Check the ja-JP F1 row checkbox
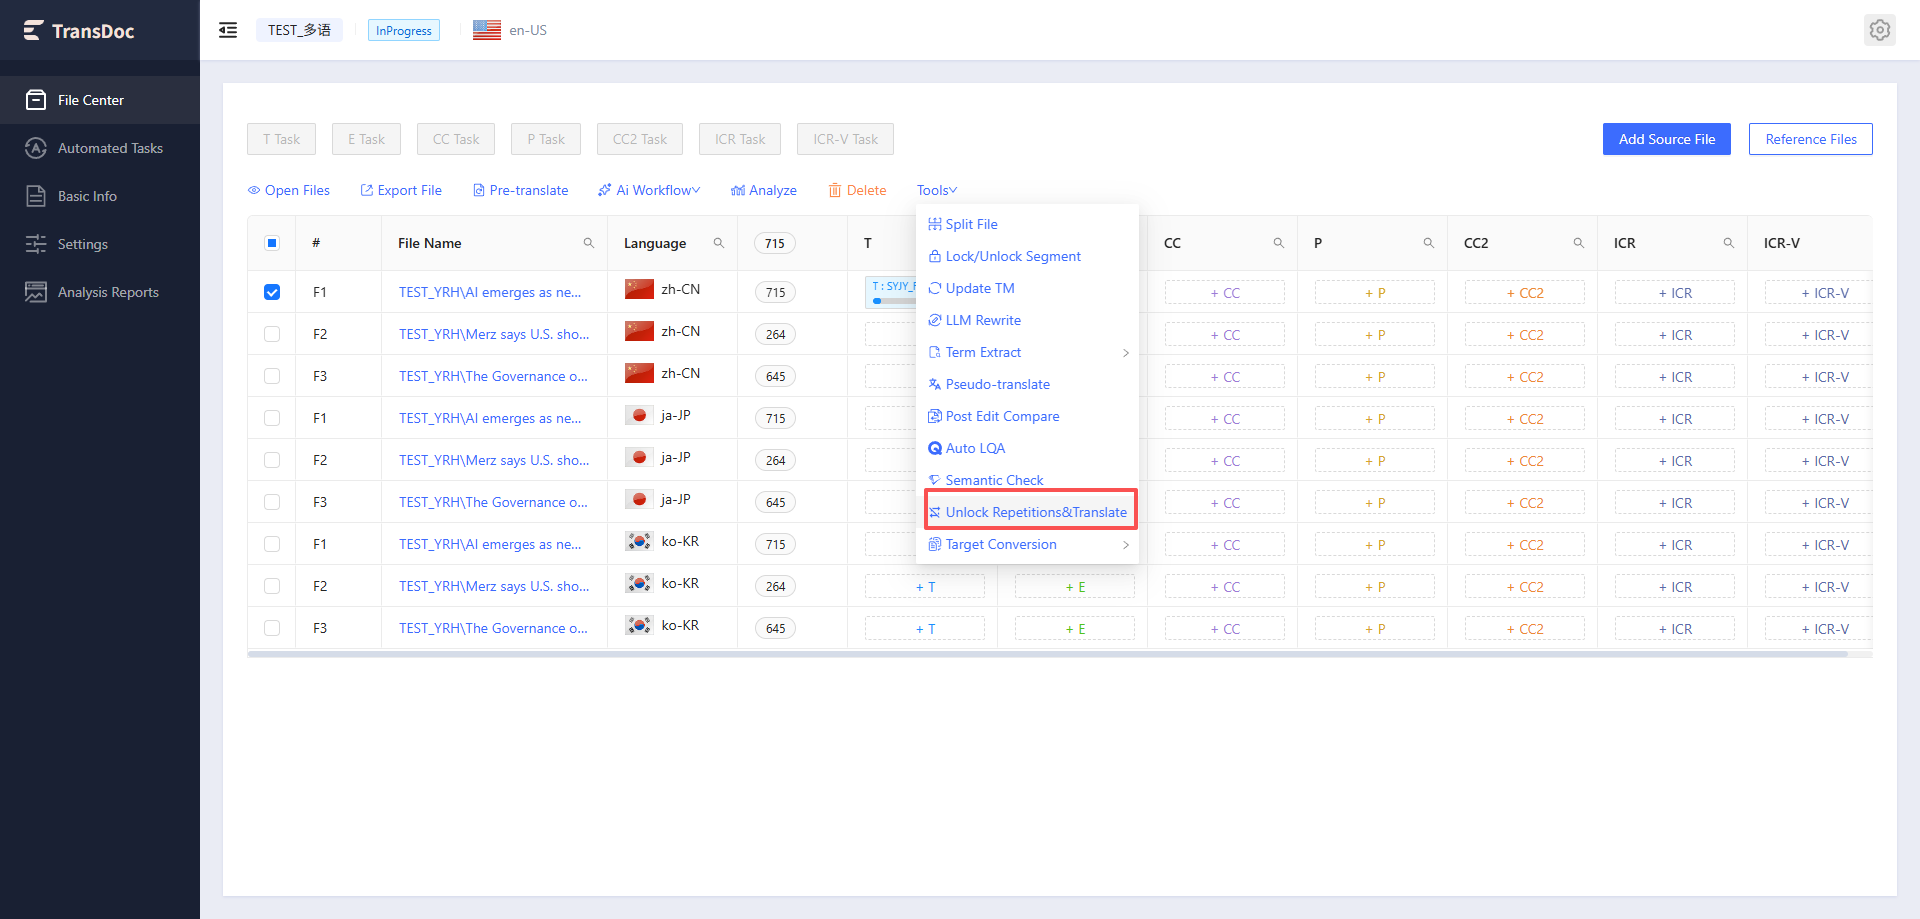Image resolution: width=1920 pixels, height=919 pixels. (x=272, y=418)
